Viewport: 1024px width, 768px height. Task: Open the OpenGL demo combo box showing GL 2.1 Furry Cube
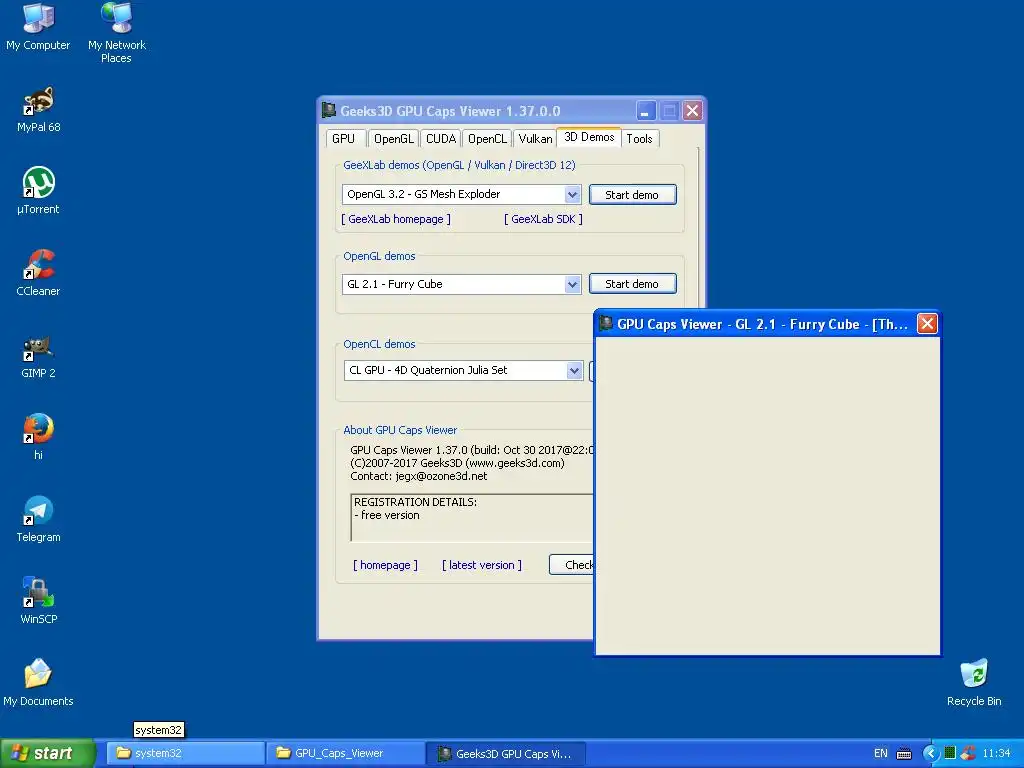click(x=461, y=284)
